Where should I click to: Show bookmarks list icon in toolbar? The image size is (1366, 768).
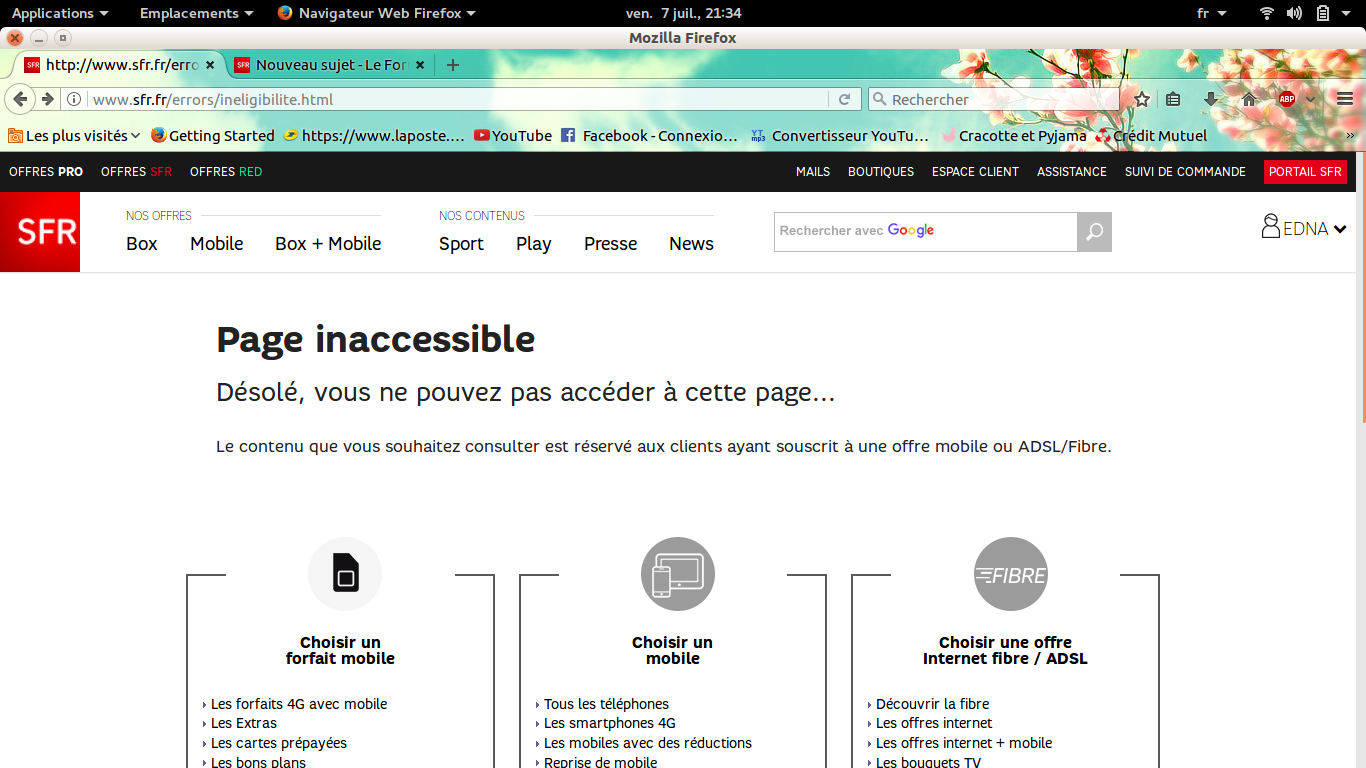pos(1174,99)
